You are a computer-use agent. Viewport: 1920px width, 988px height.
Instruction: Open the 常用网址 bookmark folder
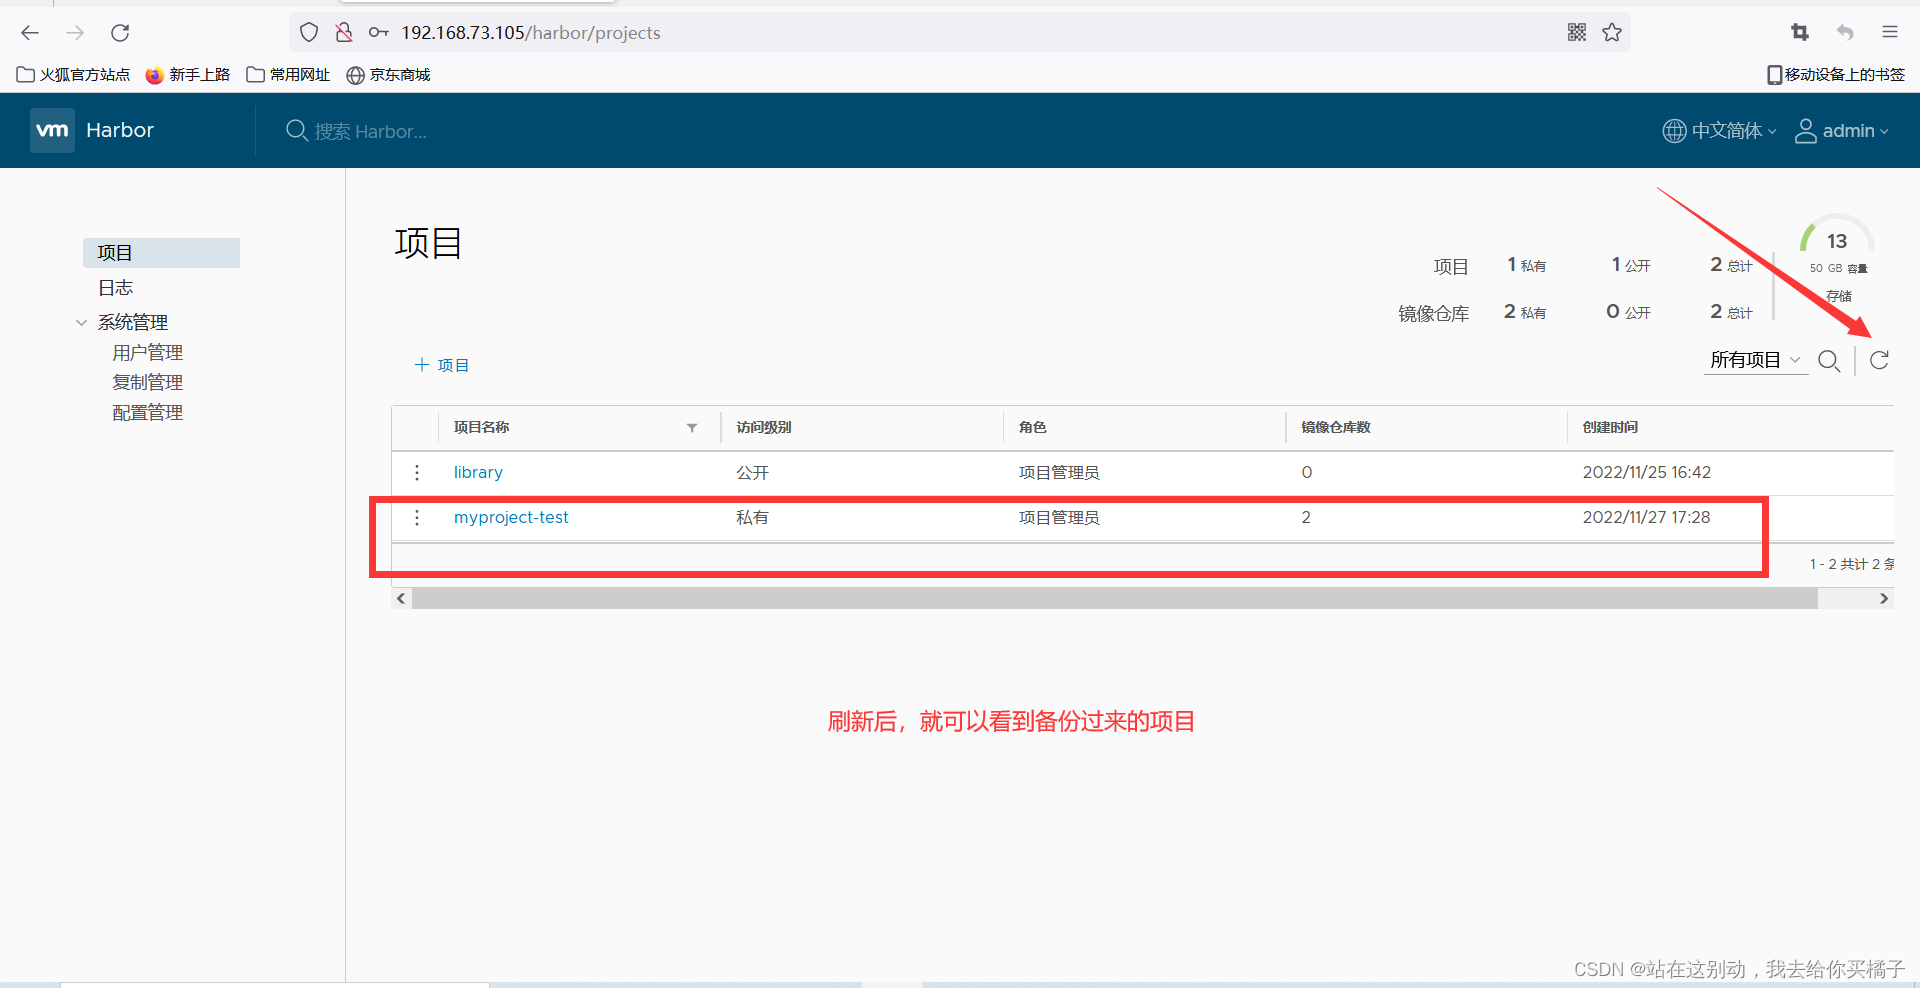tap(288, 75)
